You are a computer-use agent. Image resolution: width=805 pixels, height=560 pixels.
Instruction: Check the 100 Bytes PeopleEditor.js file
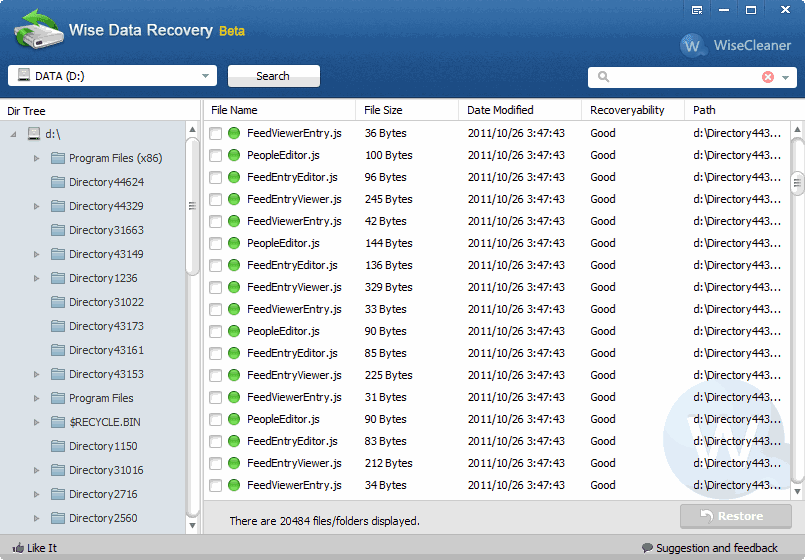(216, 156)
